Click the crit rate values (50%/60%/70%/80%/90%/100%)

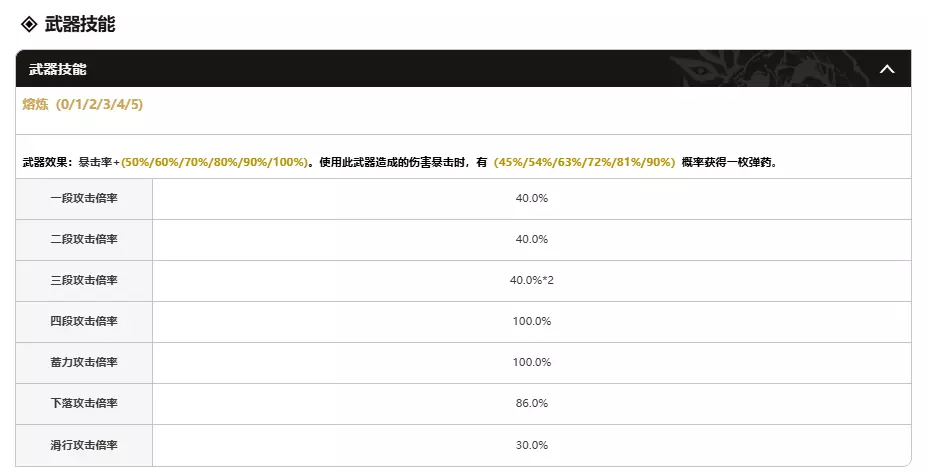pos(214,161)
